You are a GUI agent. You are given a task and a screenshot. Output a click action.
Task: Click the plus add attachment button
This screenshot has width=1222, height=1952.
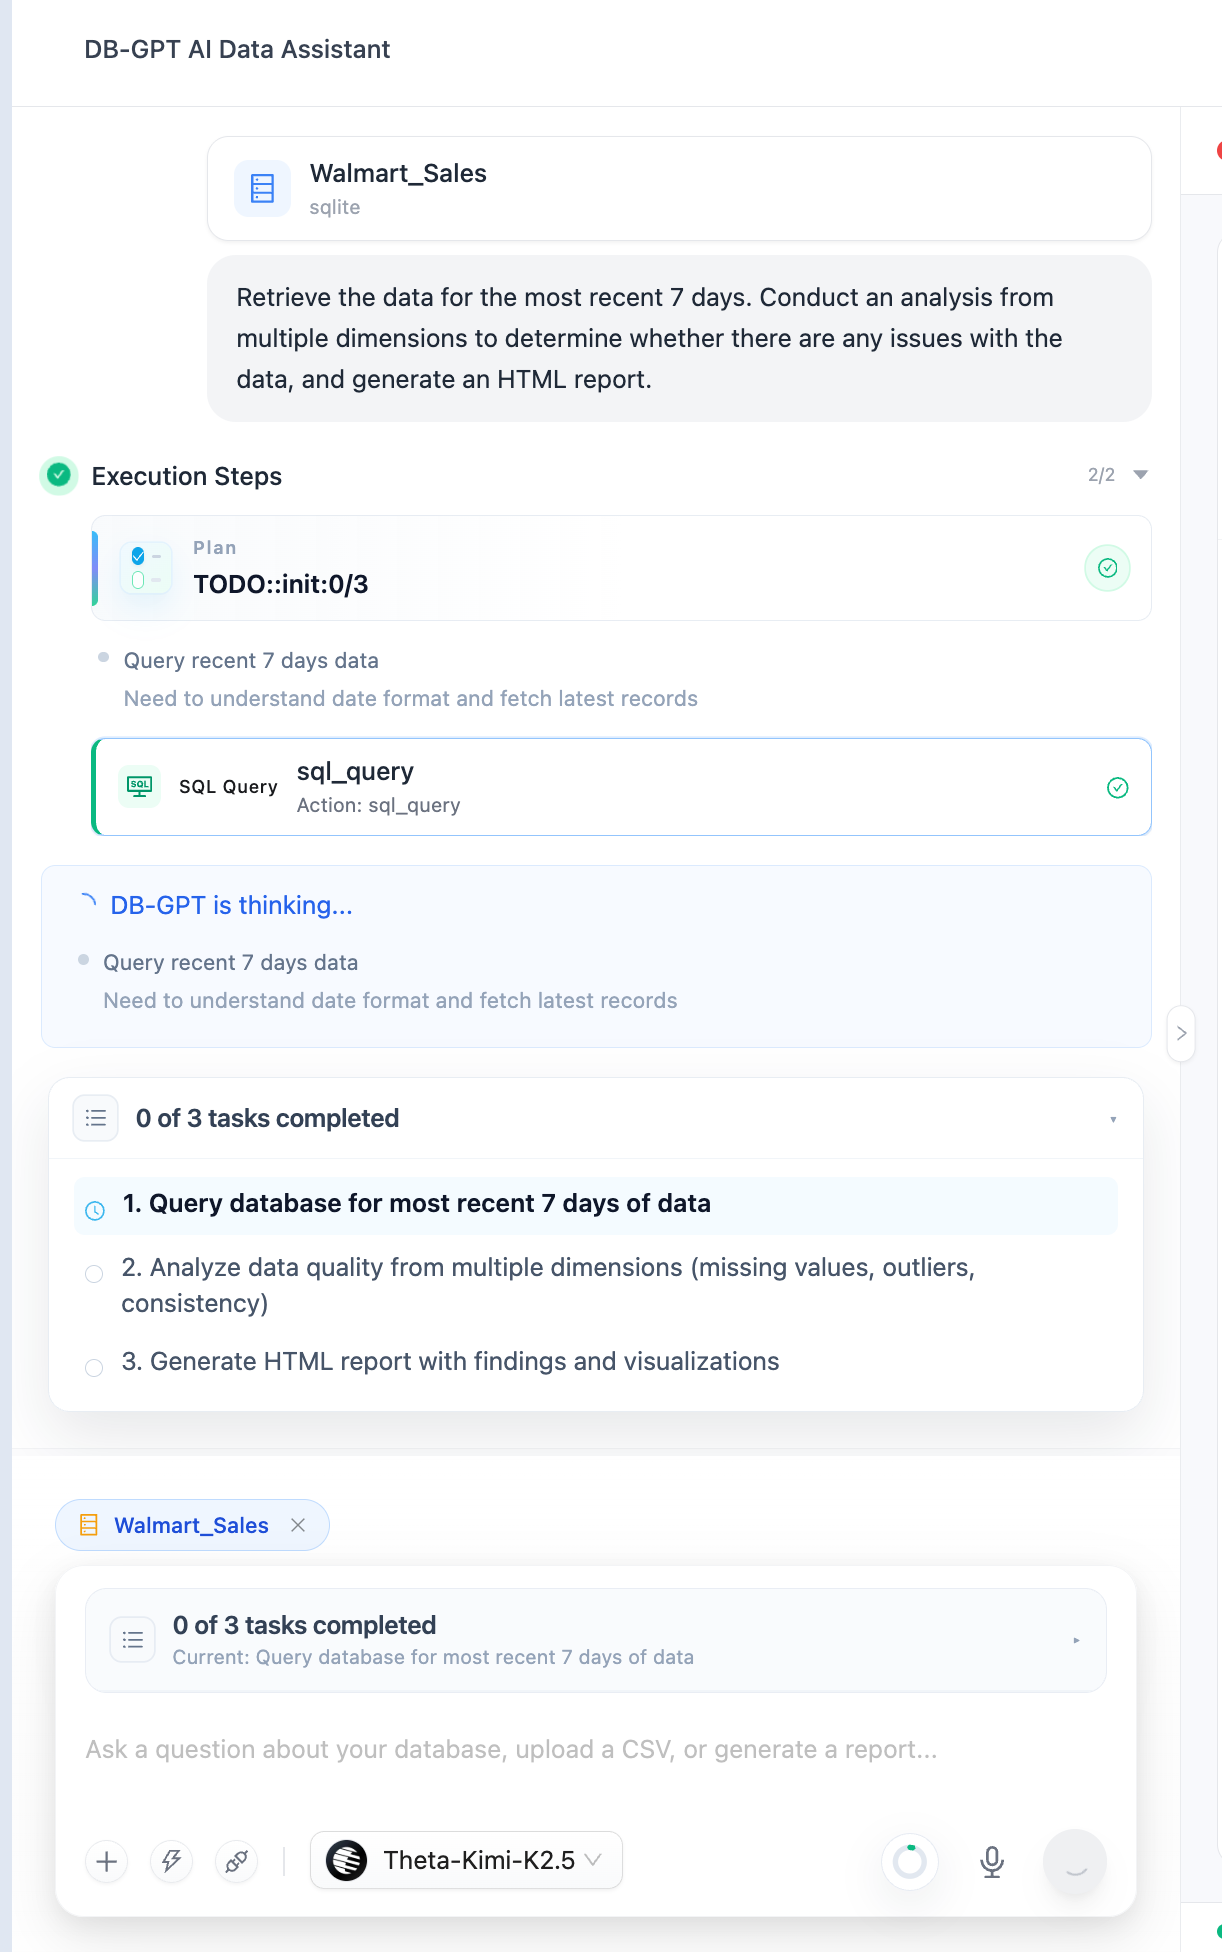tap(107, 1861)
